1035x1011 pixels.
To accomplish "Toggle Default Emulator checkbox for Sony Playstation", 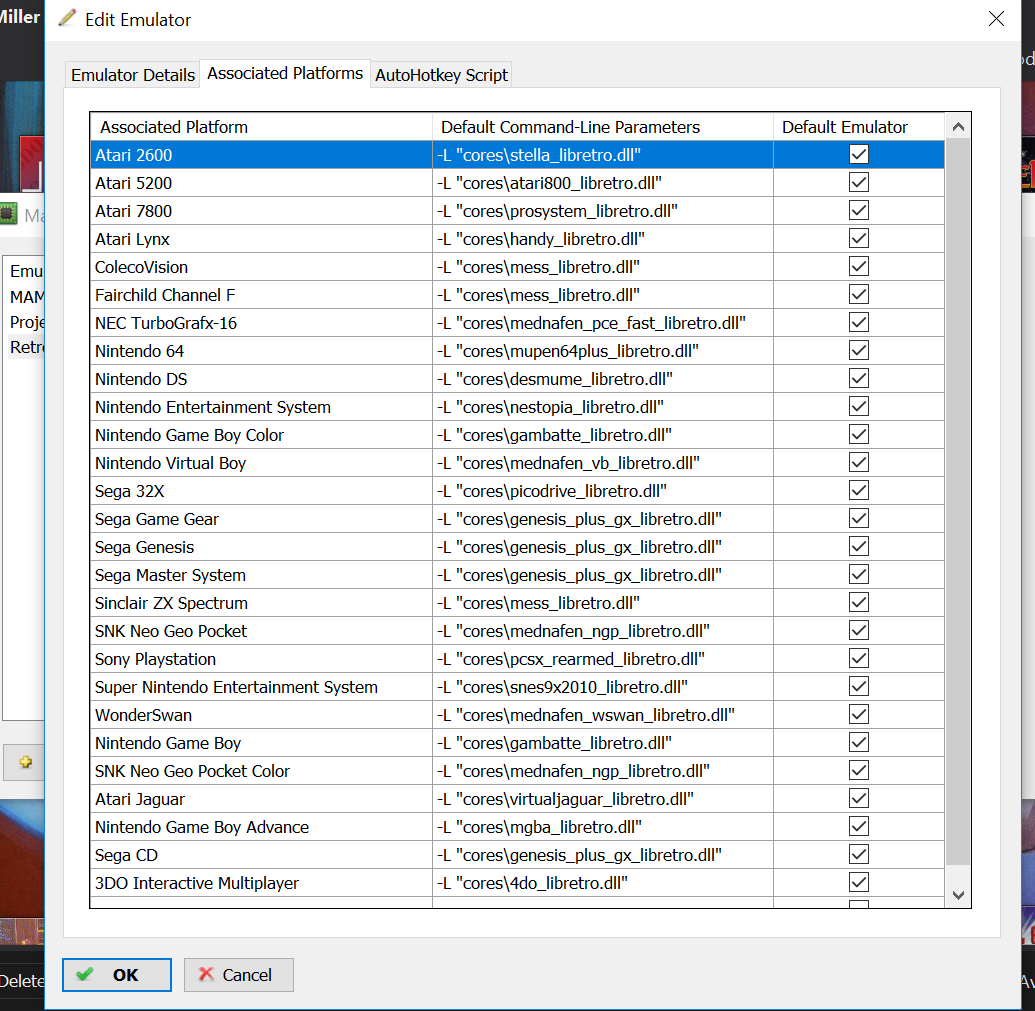I will pos(858,659).
